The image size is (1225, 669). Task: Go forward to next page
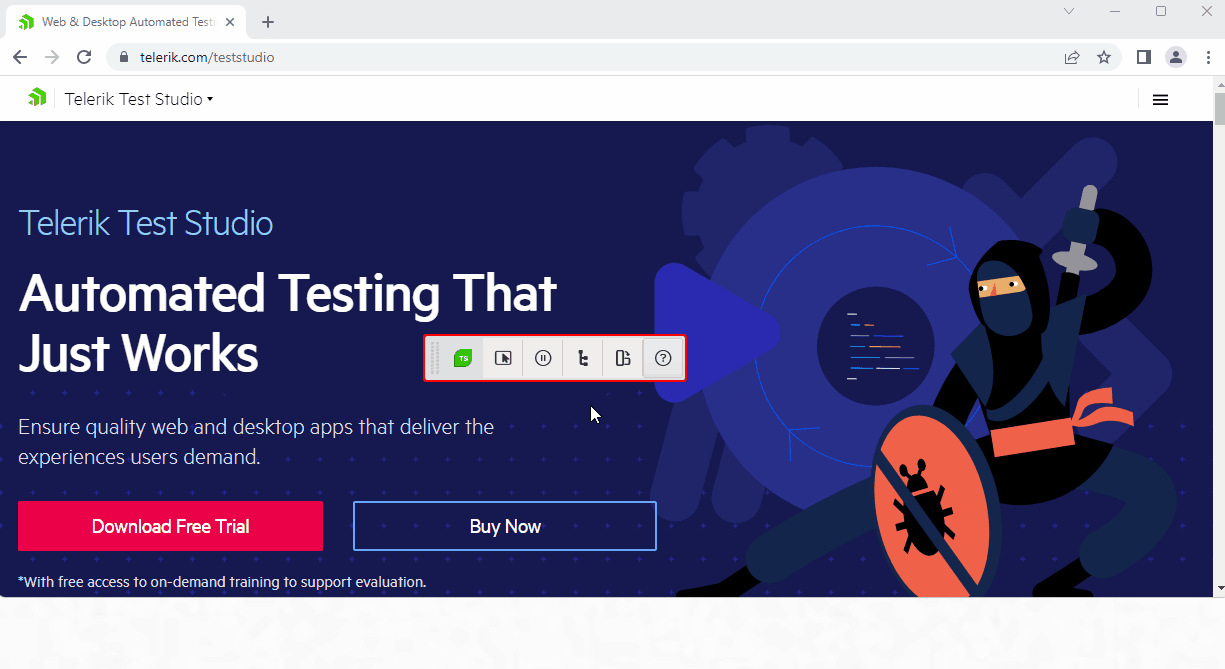click(52, 57)
